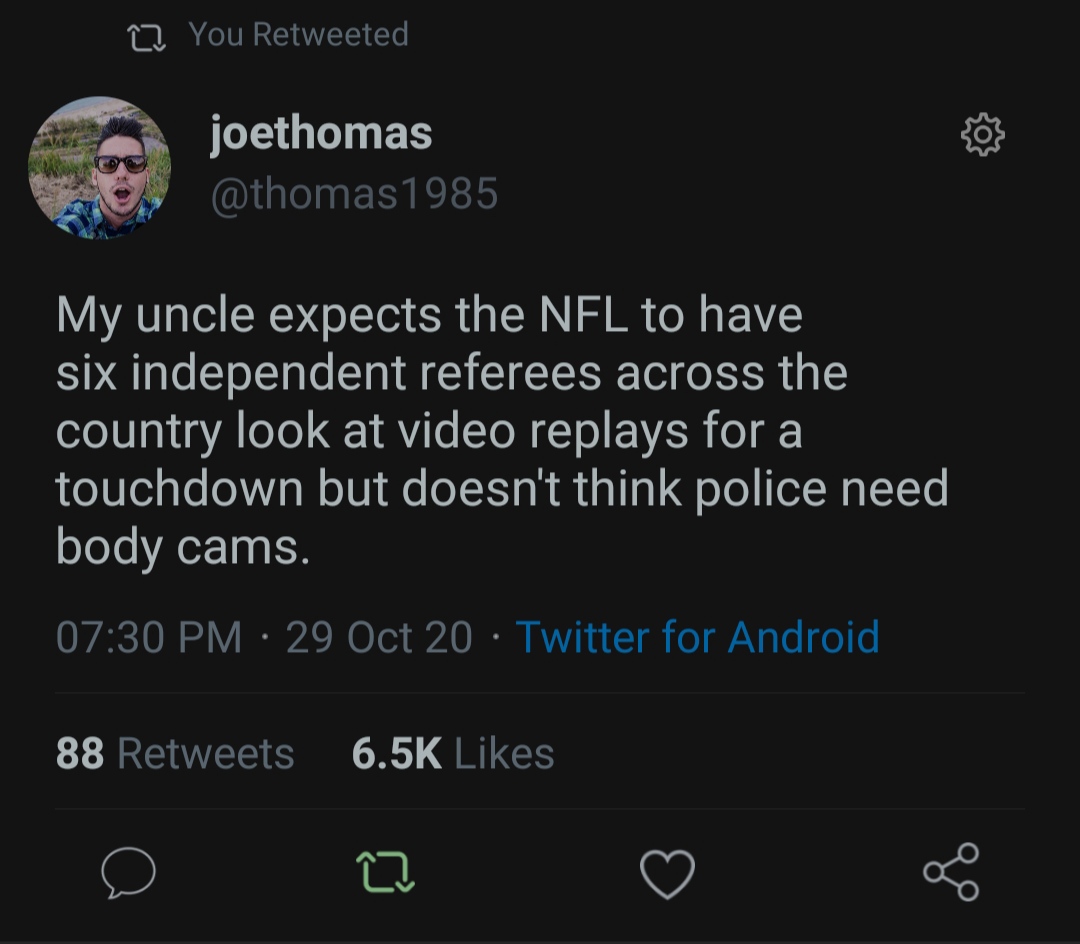View the 6.5K Likes list
This screenshot has height=944, width=1080.
click(452, 753)
